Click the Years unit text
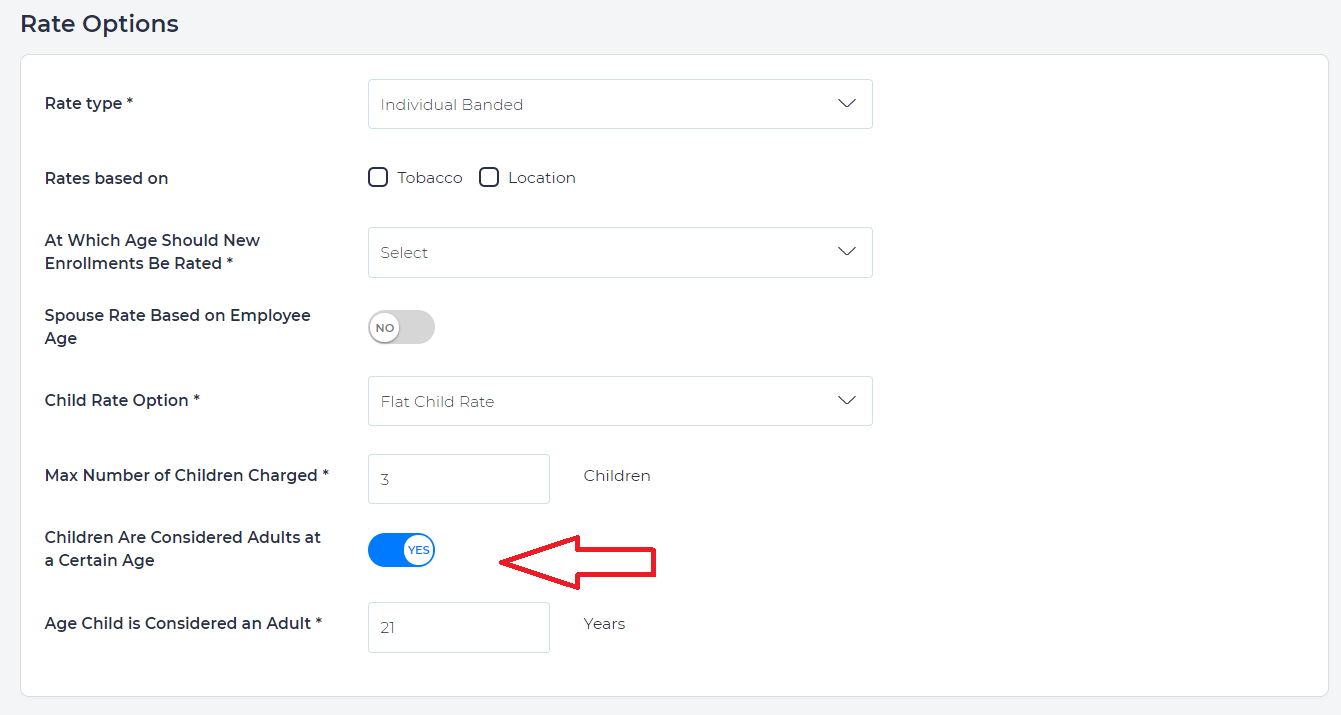Image resolution: width=1341 pixels, height=715 pixels. point(604,624)
